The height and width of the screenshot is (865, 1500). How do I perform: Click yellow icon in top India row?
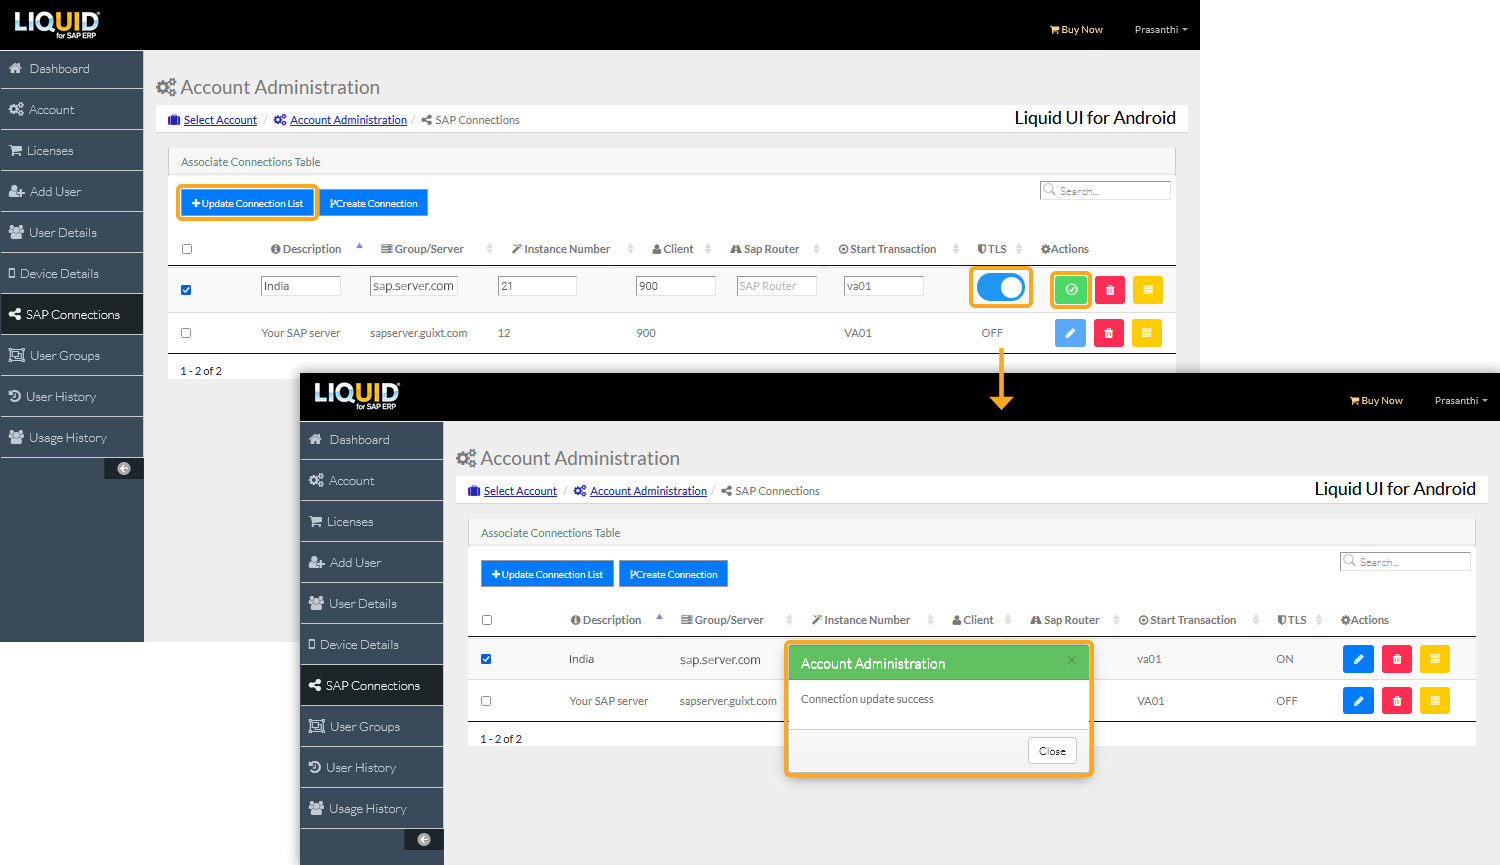tap(1148, 290)
